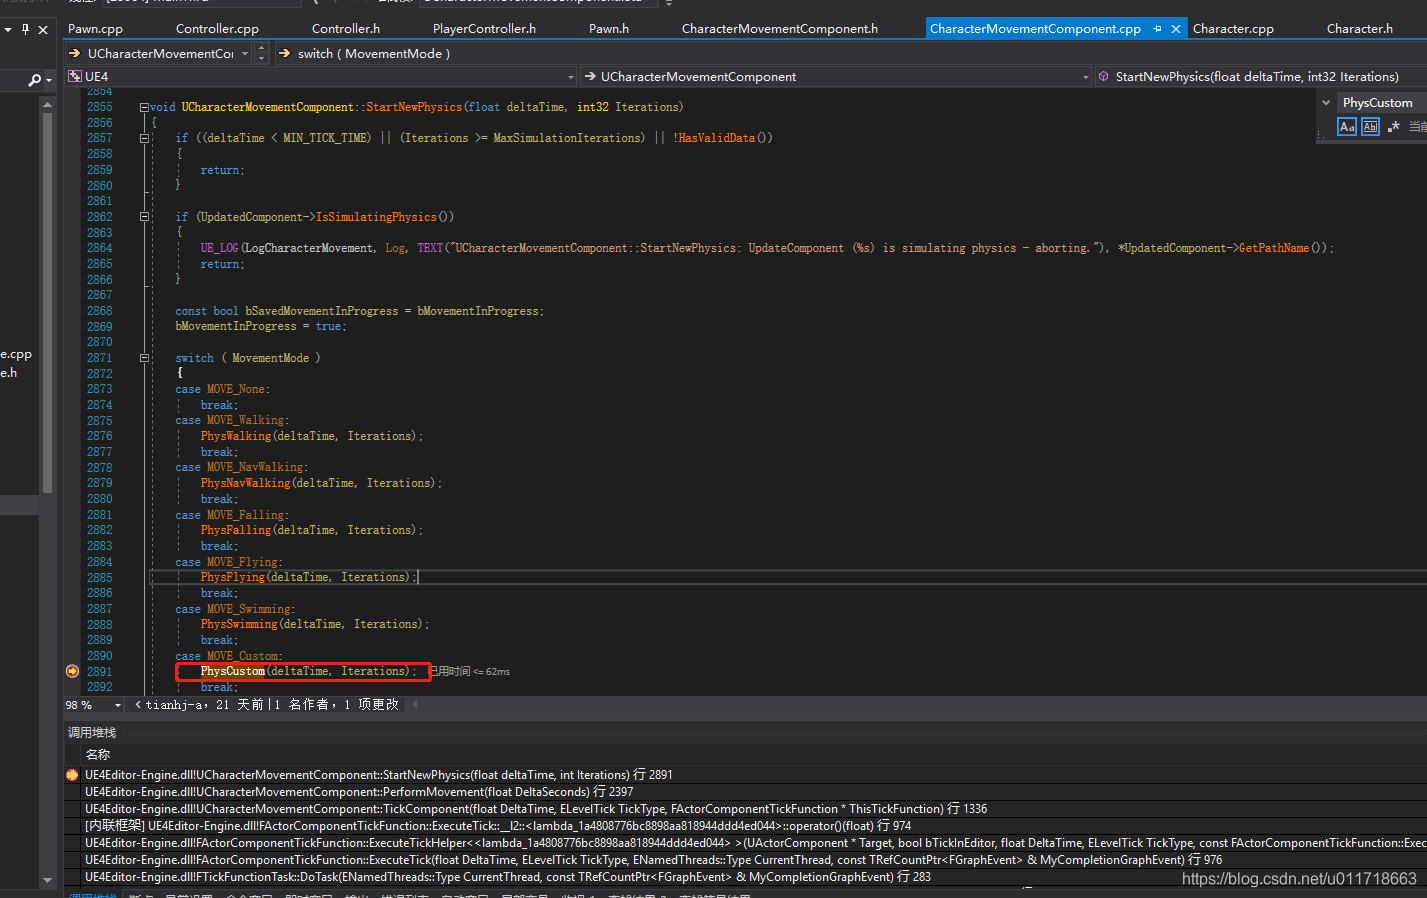The width and height of the screenshot is (1427, 898).
Task: Toggle Match Case in Find box
Action: (1347, 126)
